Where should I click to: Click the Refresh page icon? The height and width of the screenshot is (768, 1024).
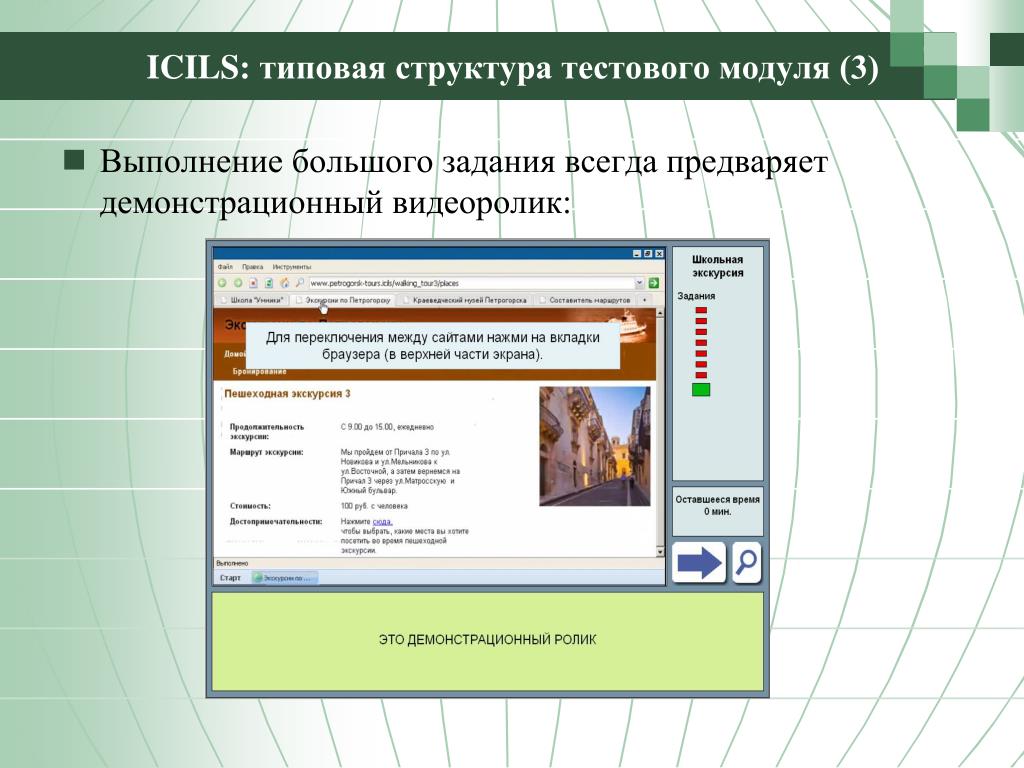point(268,283)
